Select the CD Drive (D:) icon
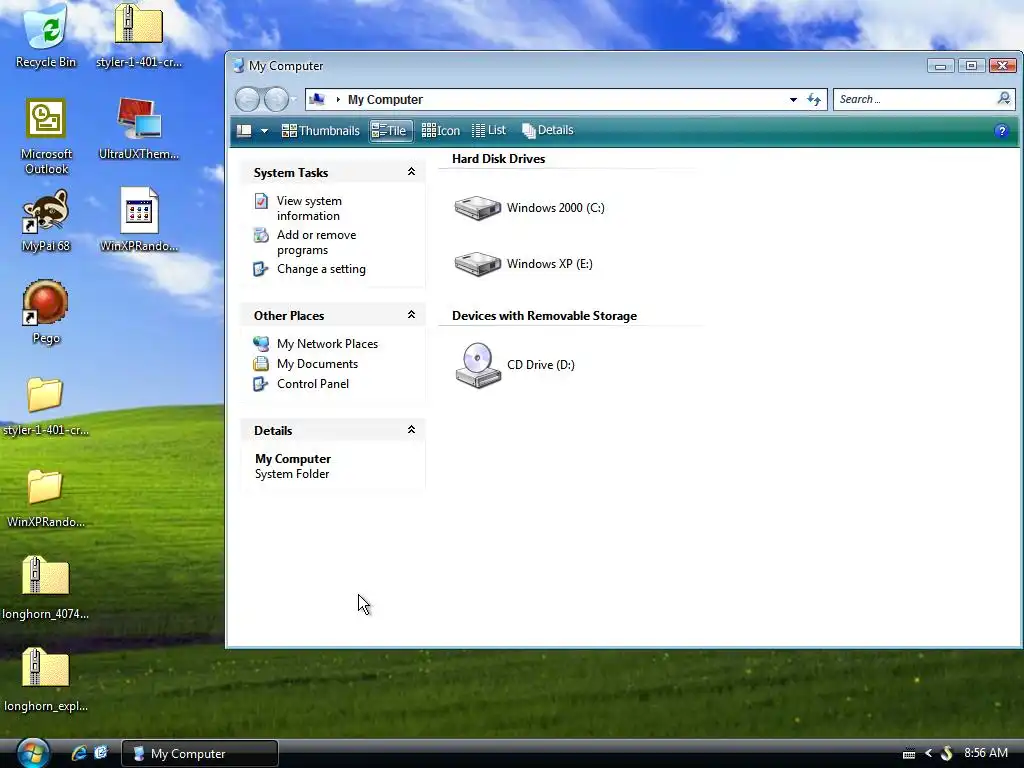The width and height of the screenshot is (1024, 768). click(x=515, y=365)
